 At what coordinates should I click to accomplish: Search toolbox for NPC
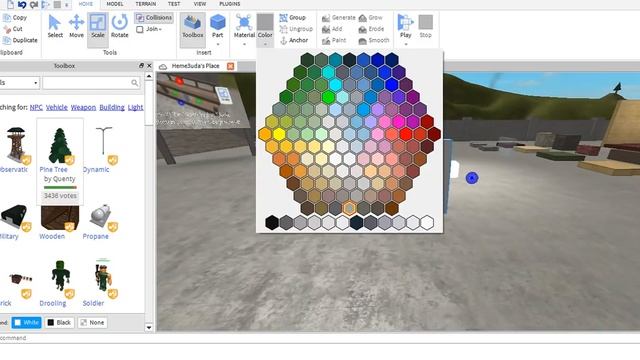36,107
